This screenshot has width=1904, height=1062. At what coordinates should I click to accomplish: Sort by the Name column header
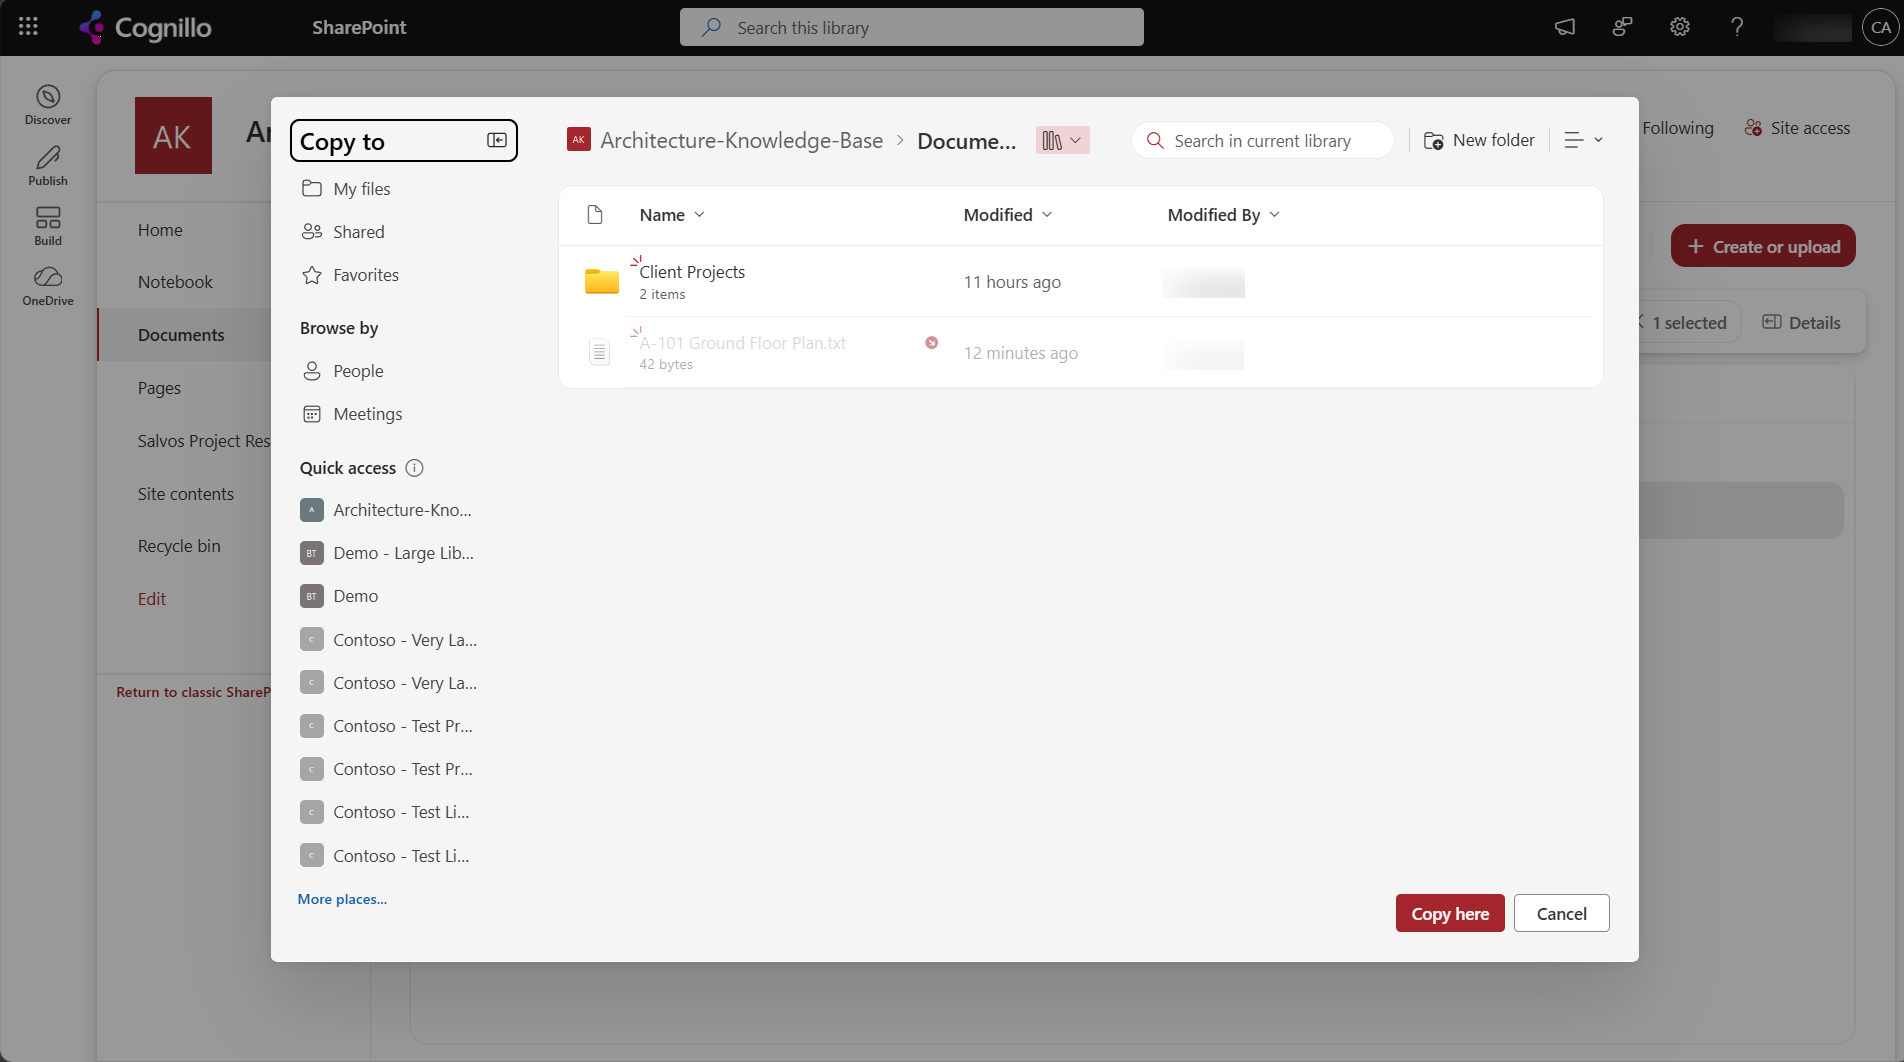tap(672, 215)
